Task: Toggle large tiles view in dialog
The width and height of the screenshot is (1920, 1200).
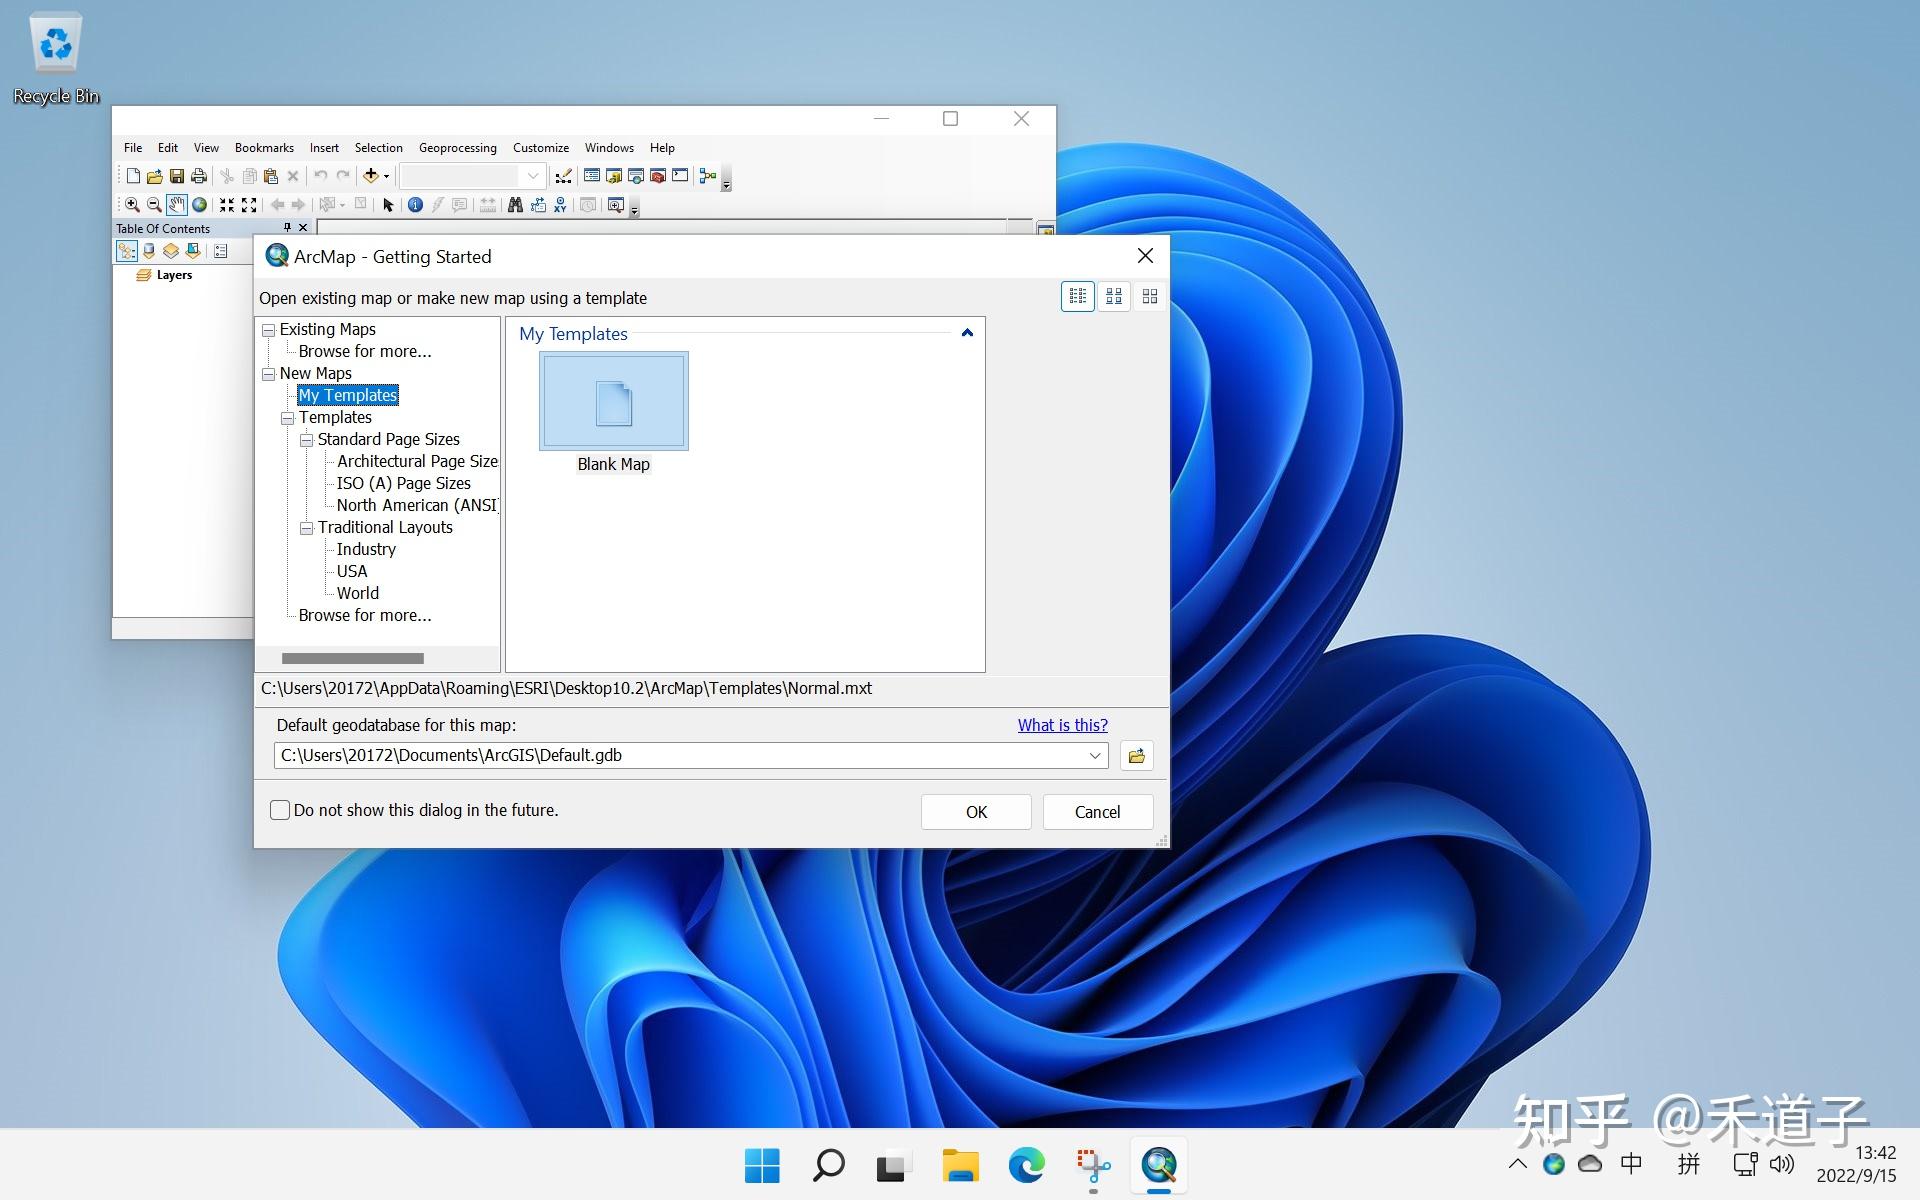Action: point(1149,296)
